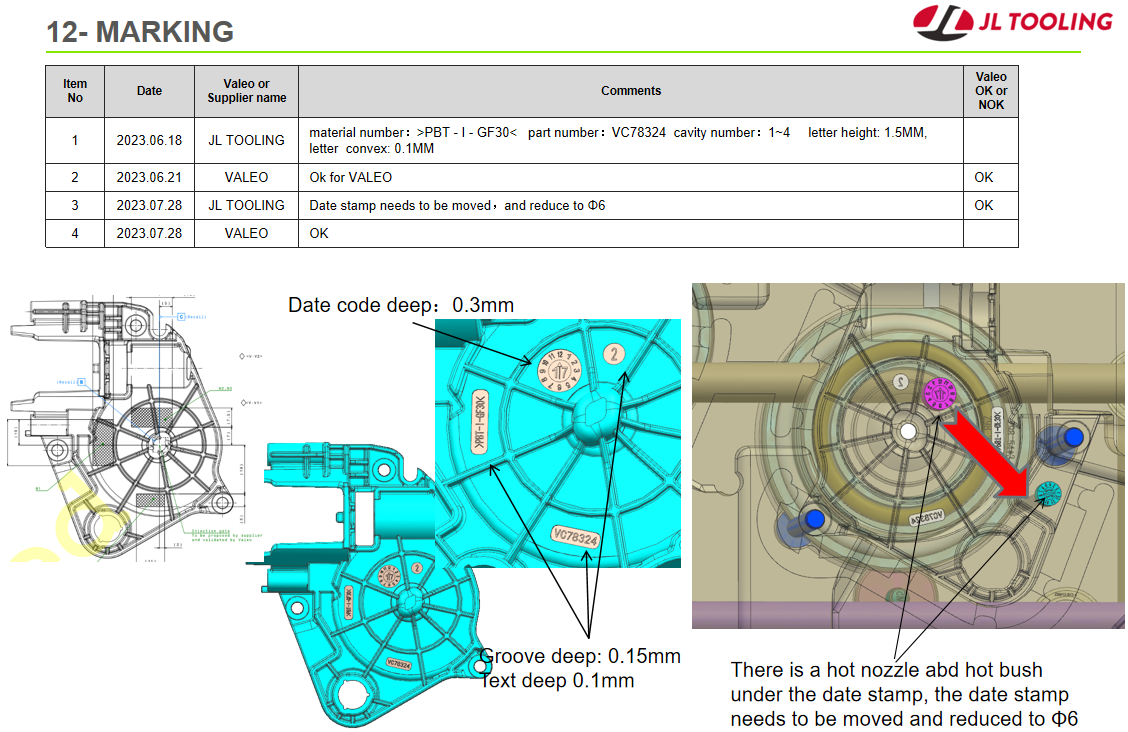
Task: Click the lower-left blue ejector pin
Action: point(814,518)
